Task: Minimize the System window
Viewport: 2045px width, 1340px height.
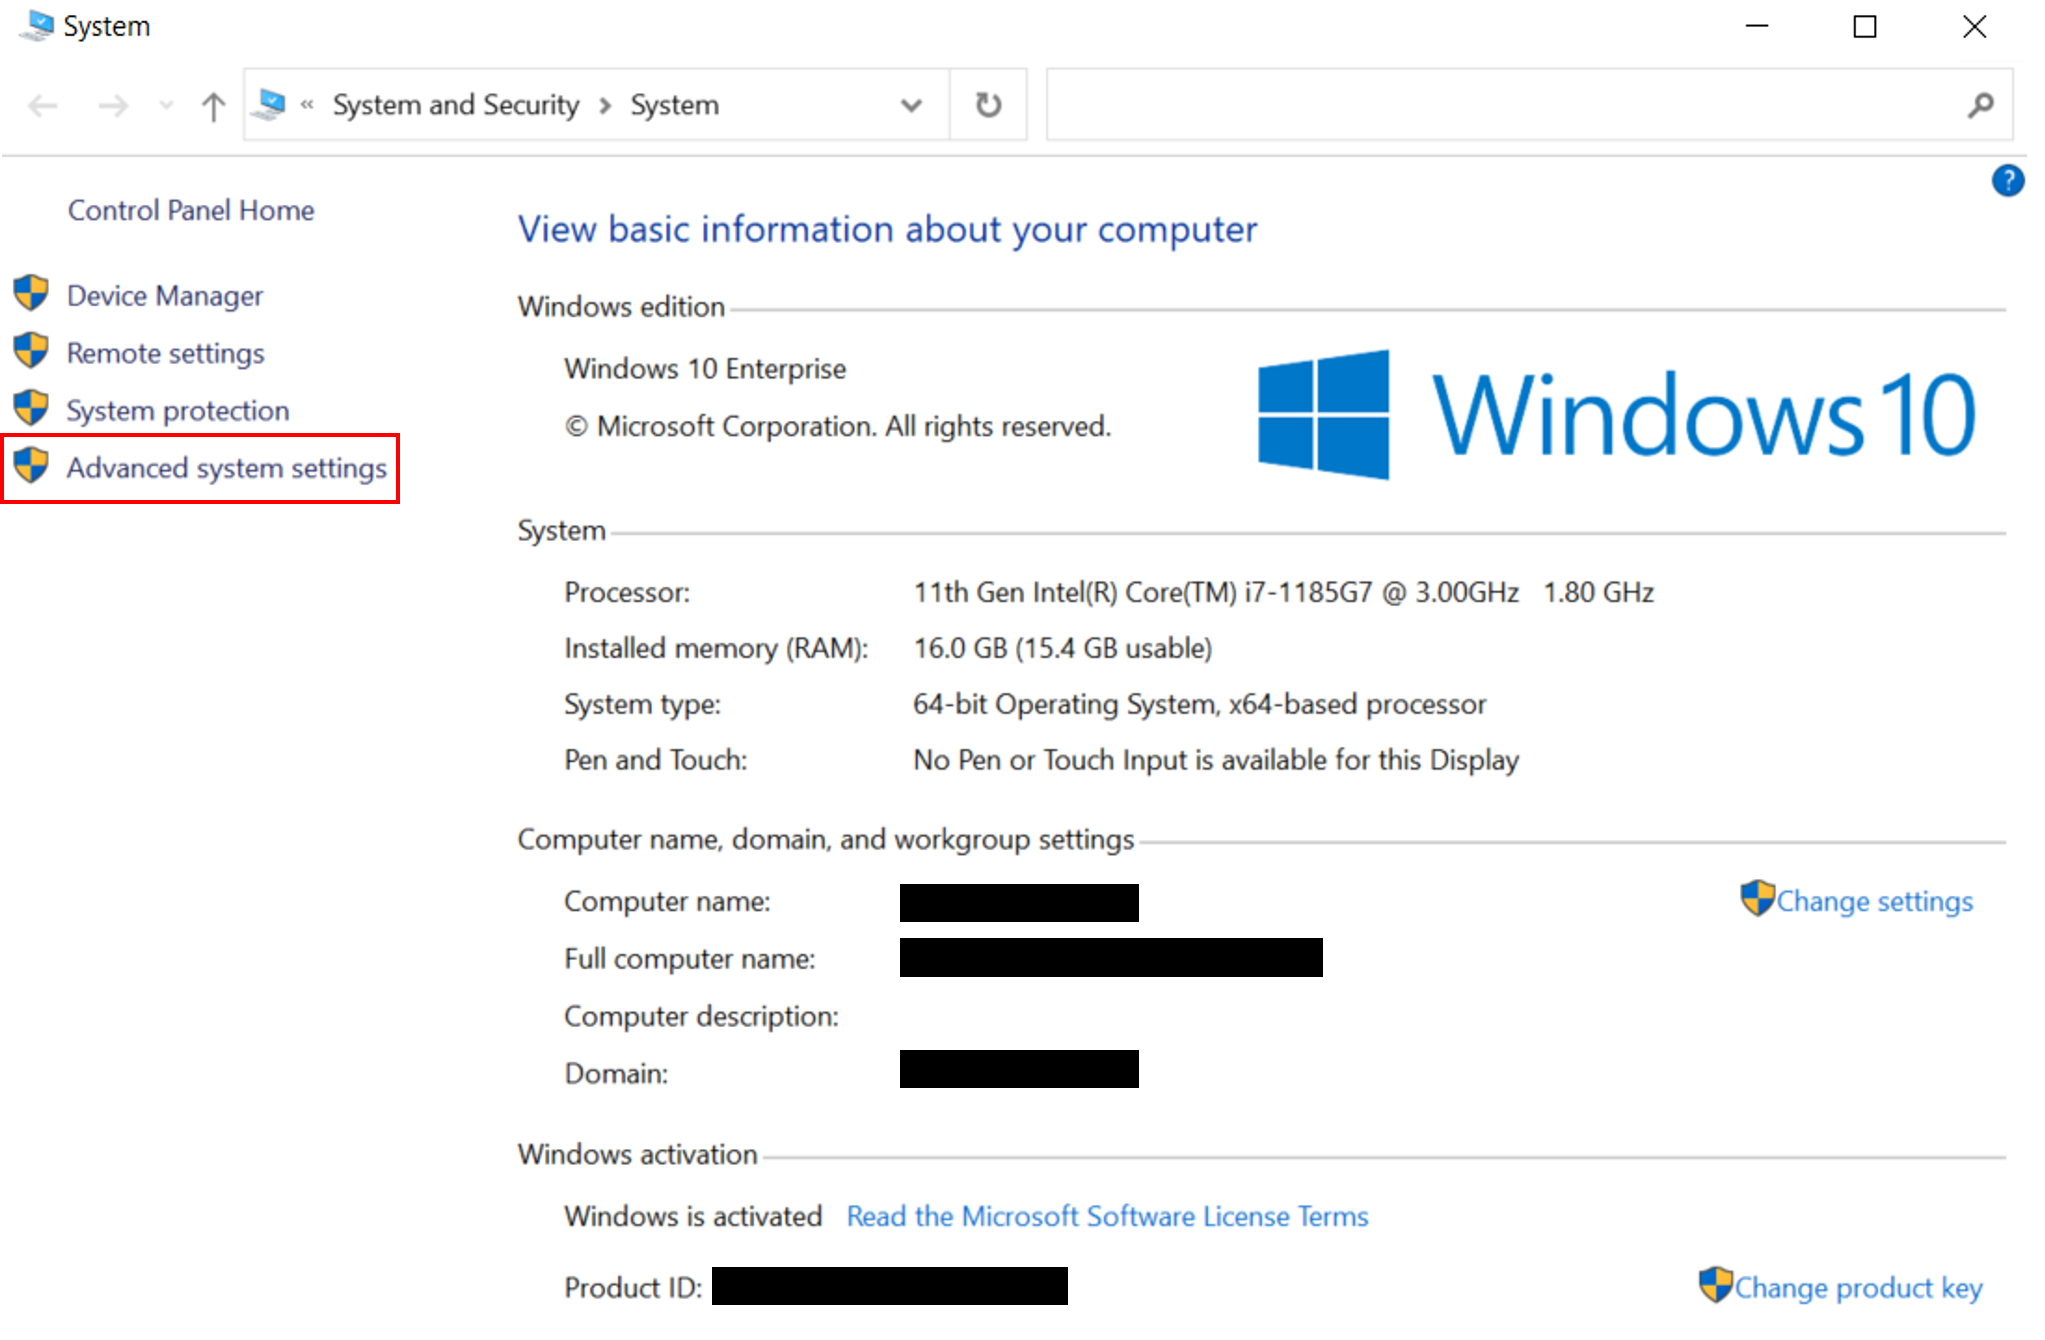Action: 1757,26
